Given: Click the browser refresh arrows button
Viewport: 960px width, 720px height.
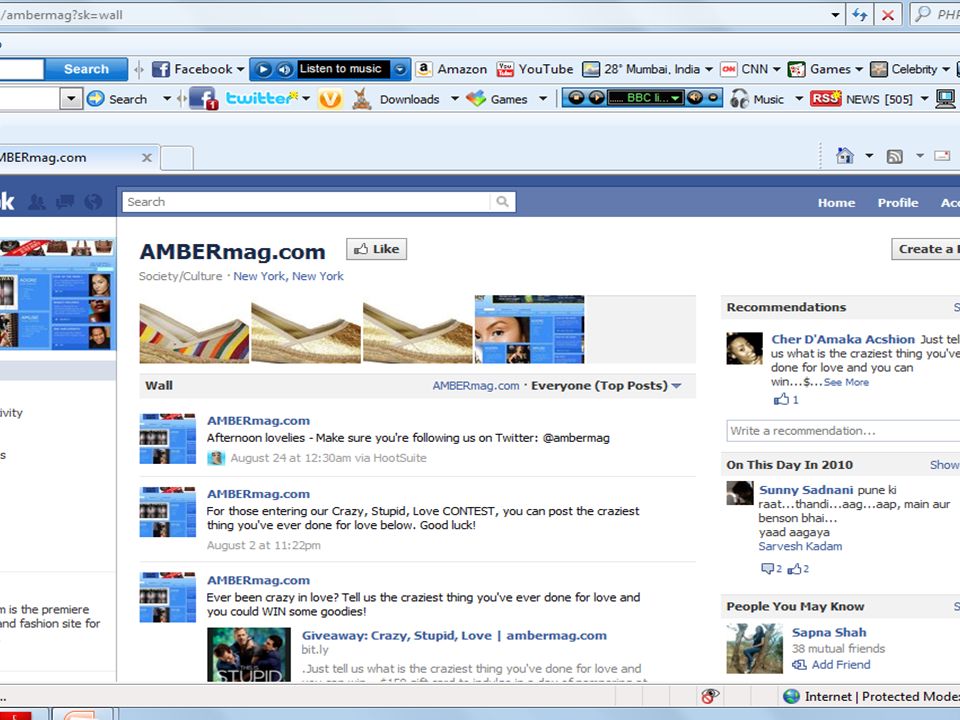Looking at the screenshot, I should pos(860,15).
